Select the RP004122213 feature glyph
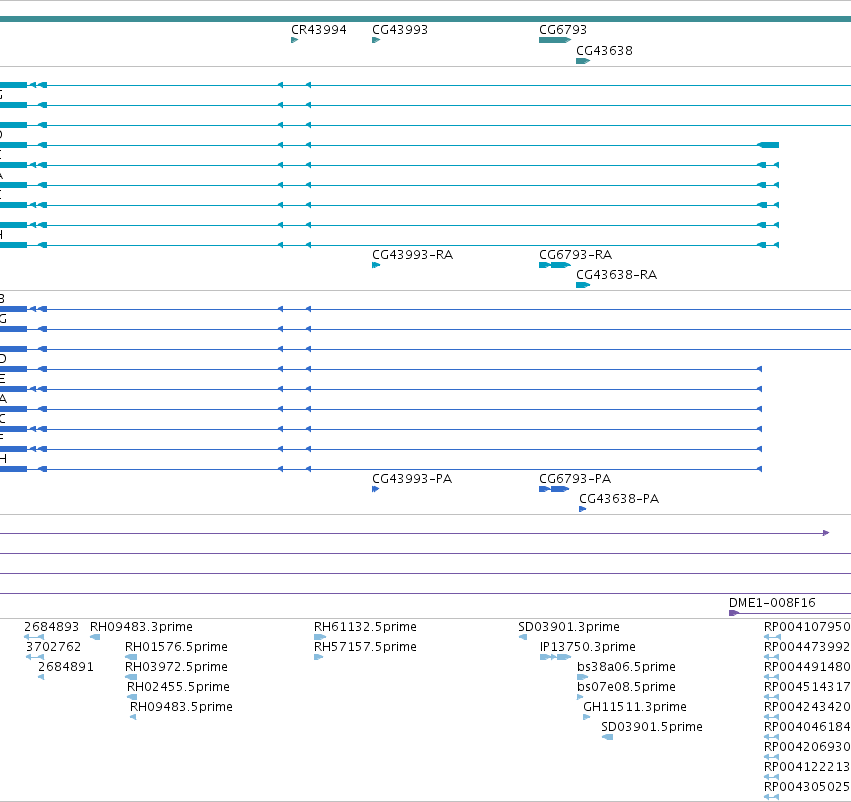851x802 pixels. click(x=771, y=777)
